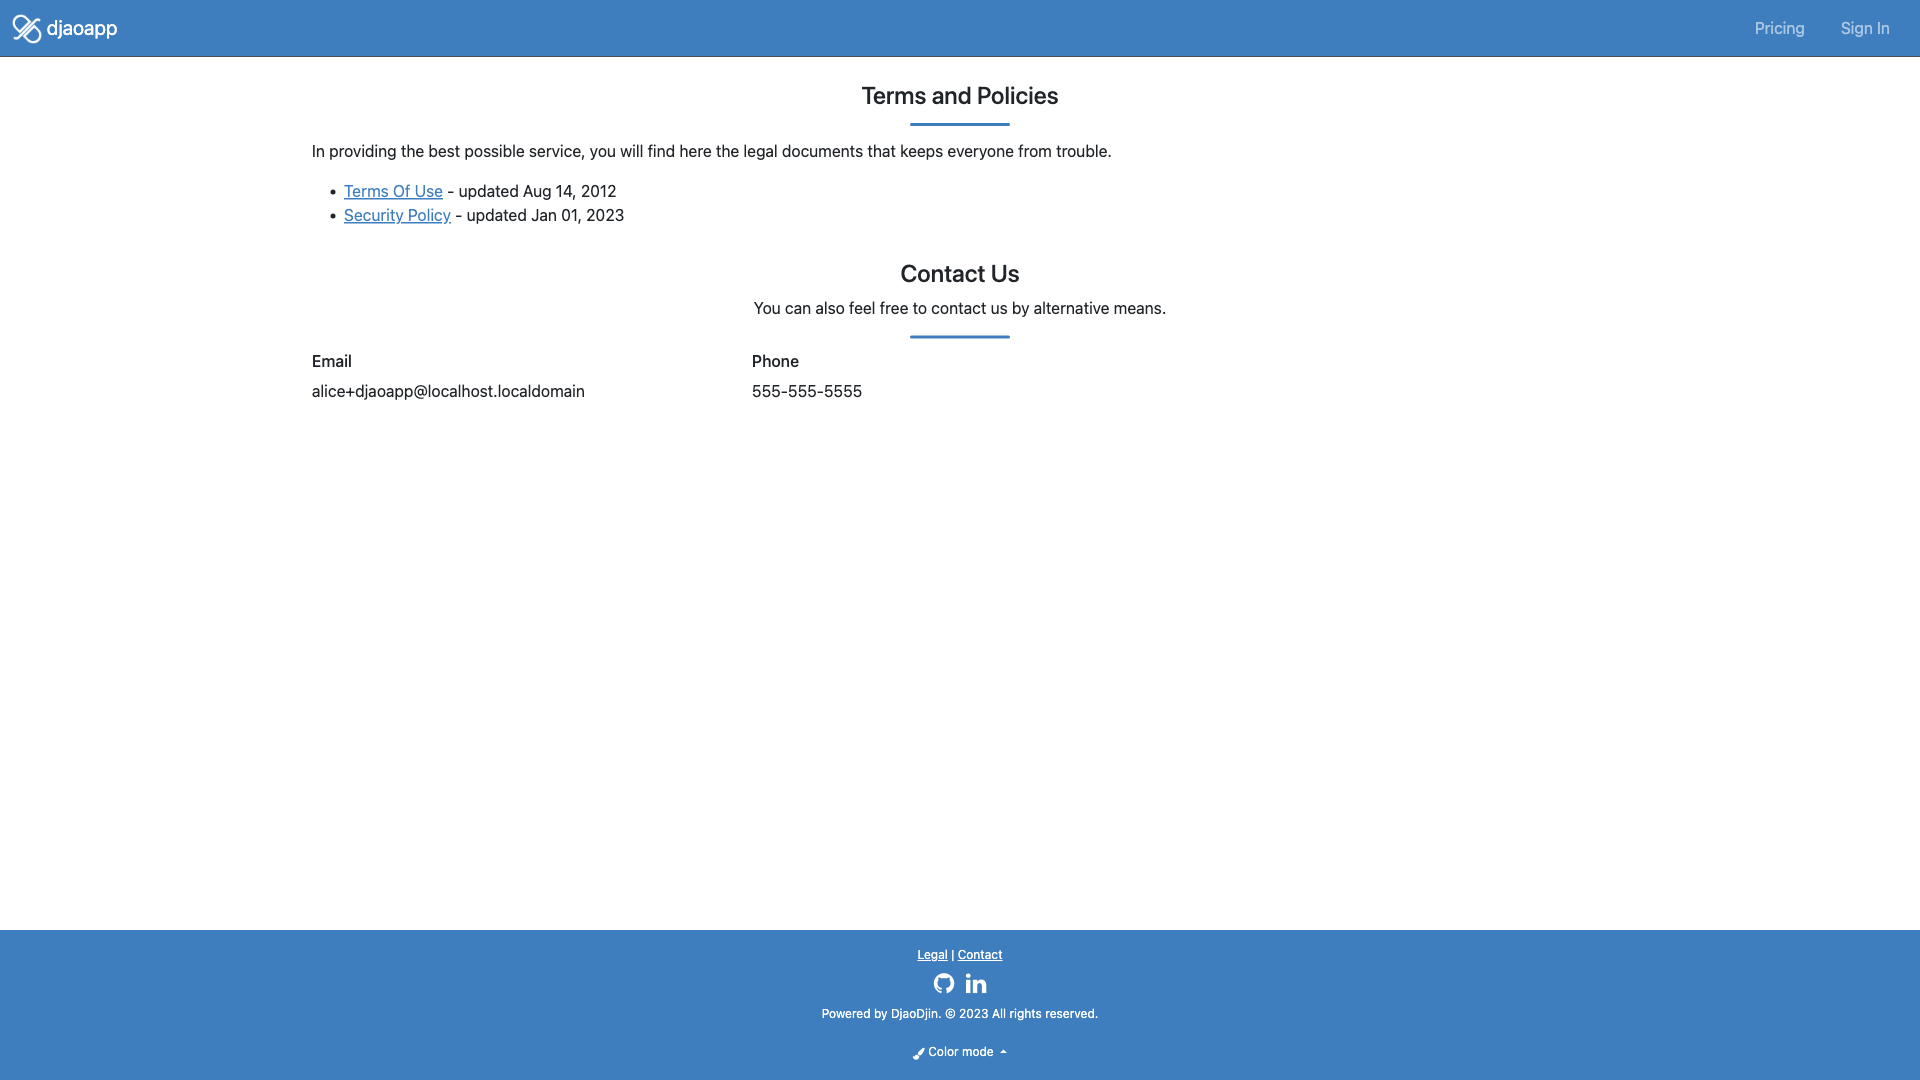Image resolution: width=1920 pixels, height=1080 pixels.
Task: Follow the Legal footer link
Action: coord(932,955)
